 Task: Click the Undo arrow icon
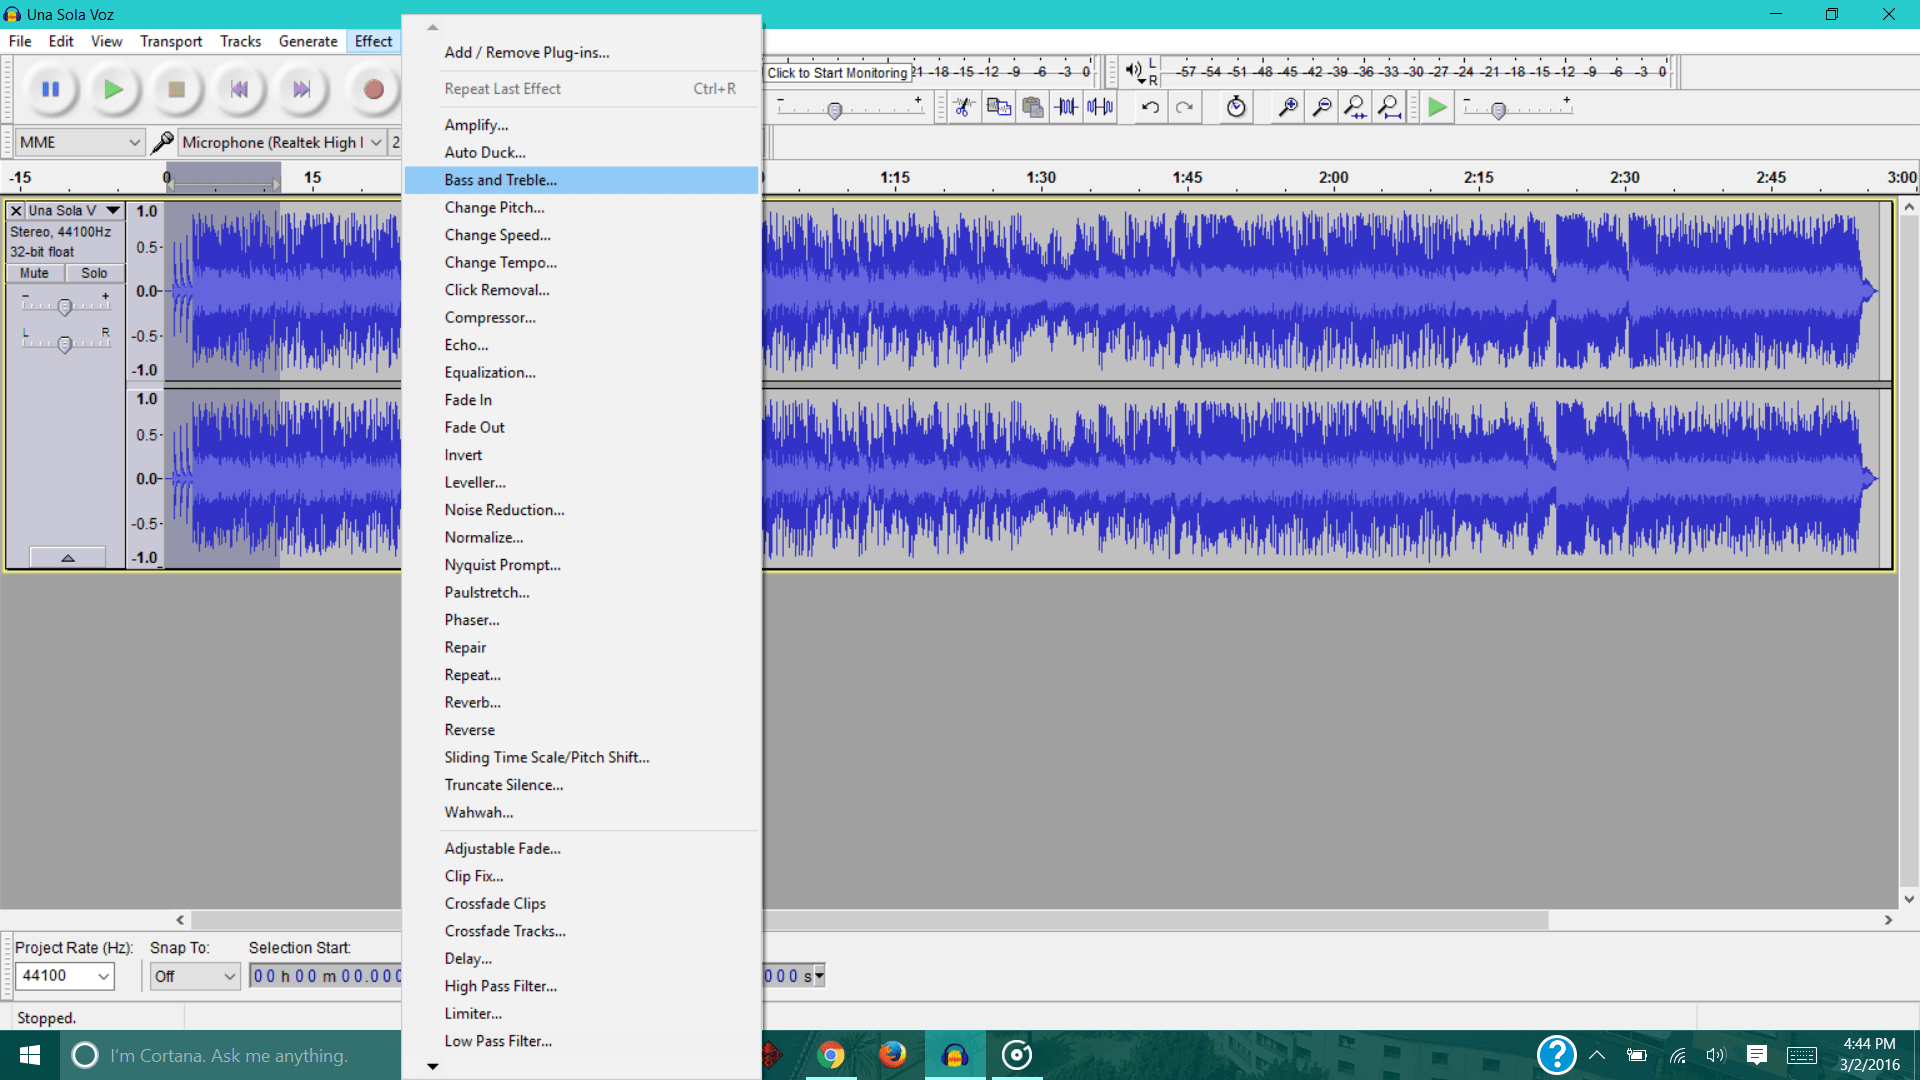click(x=1150, y=107)
